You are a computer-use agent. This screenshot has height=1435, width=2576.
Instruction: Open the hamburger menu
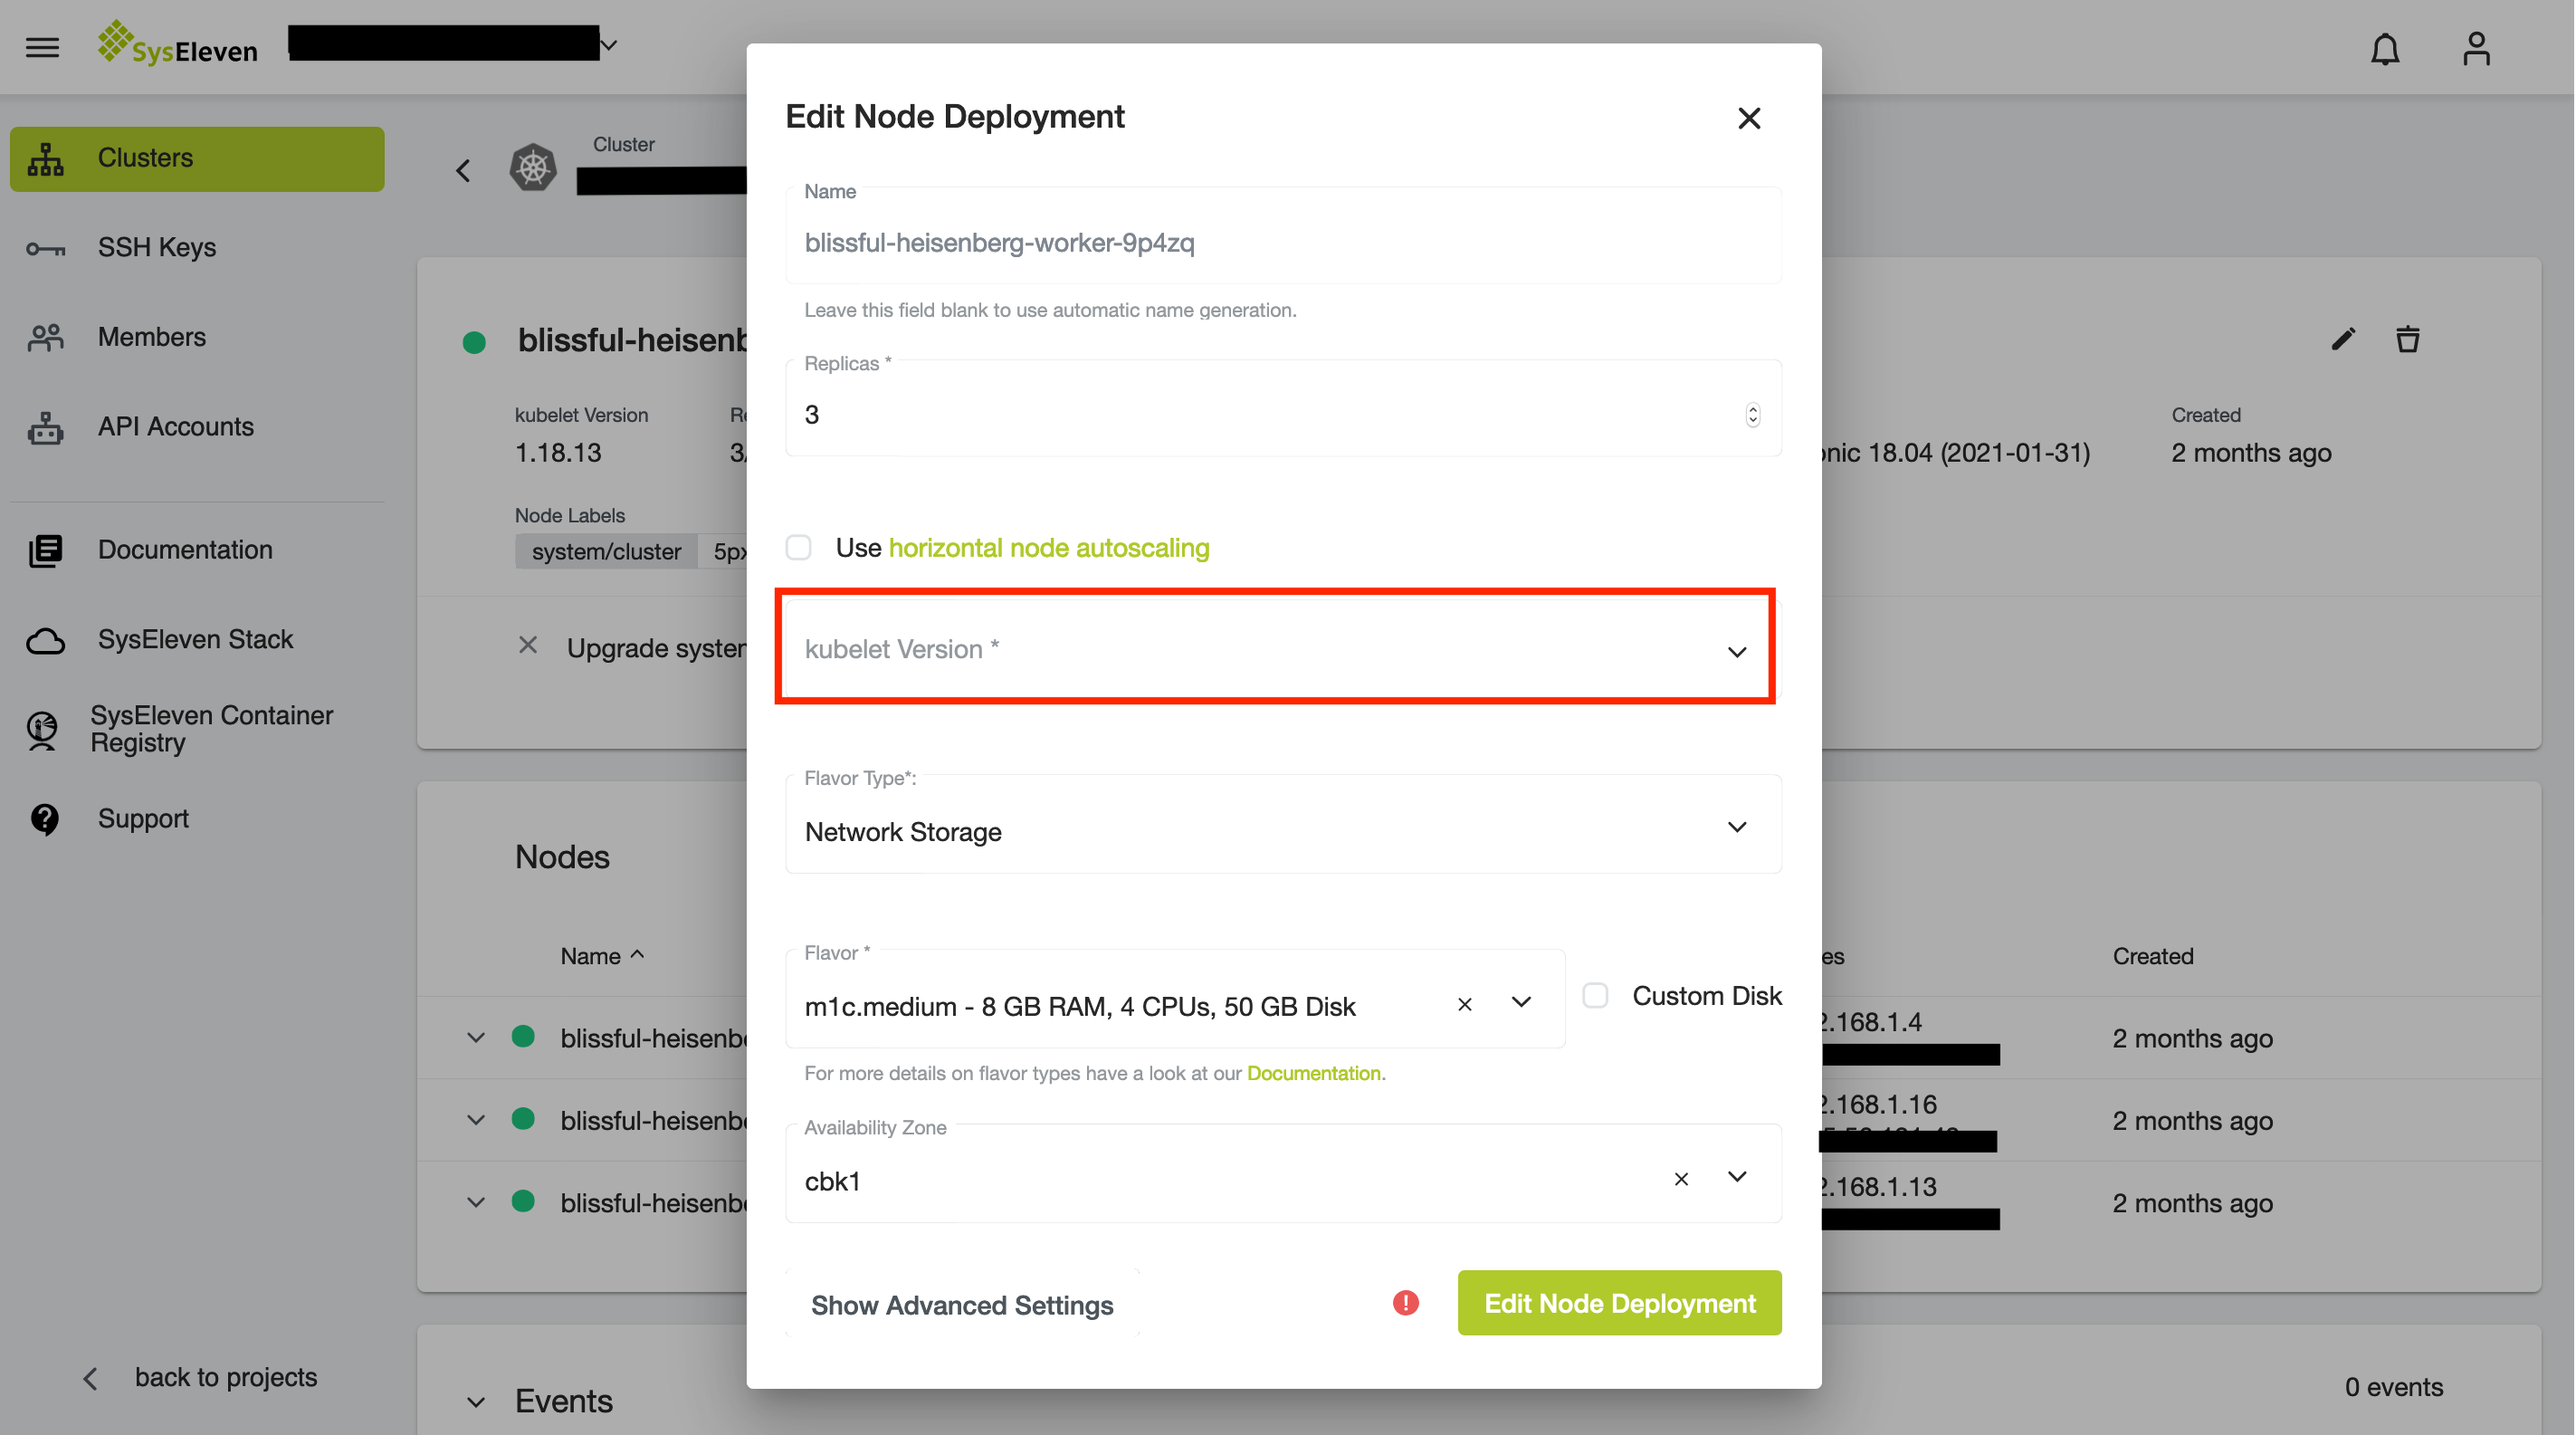click(42, 47)
